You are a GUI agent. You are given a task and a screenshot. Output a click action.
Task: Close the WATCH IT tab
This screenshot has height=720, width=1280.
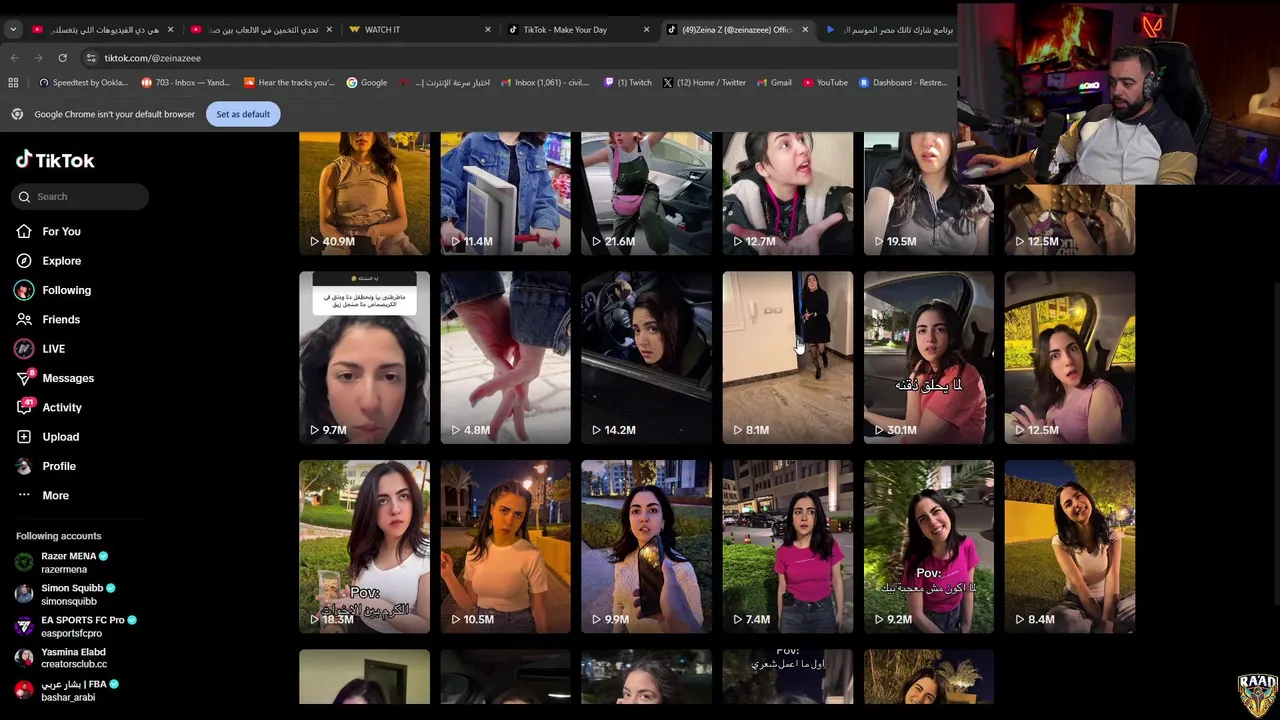[x=488, y=30]
